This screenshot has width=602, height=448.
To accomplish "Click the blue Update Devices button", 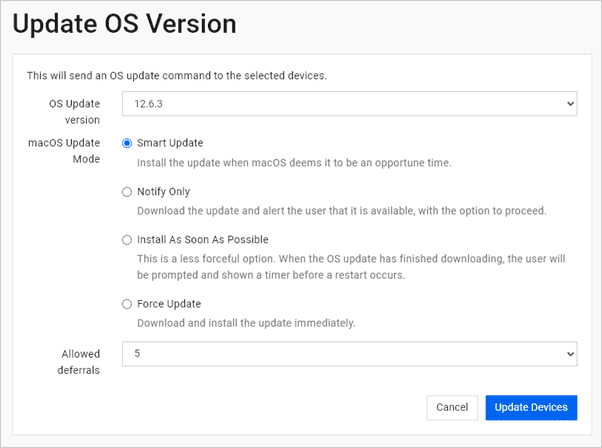I will pyautogui.click(x=531, y=407).
